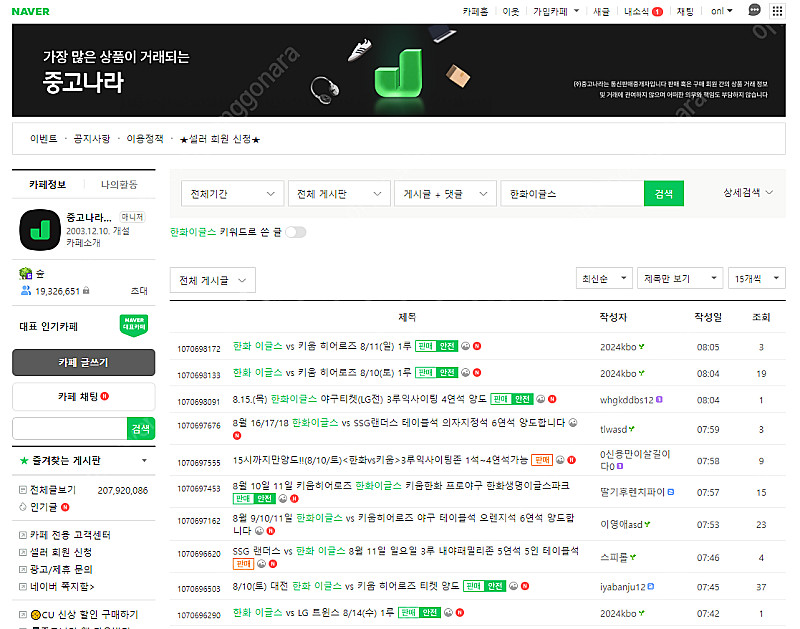Click the 한화이글스 search keyword field
Viewport: 800px width, 629px height.
click(572, 193)
